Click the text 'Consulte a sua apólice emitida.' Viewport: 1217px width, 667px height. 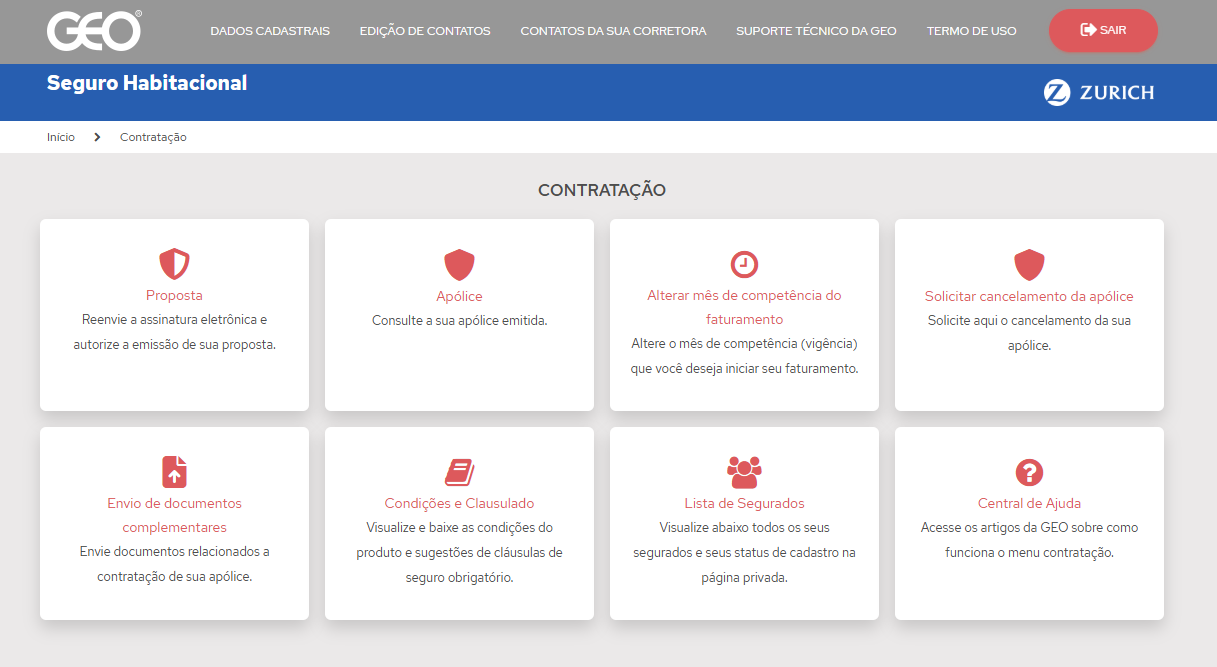point(459,321)
